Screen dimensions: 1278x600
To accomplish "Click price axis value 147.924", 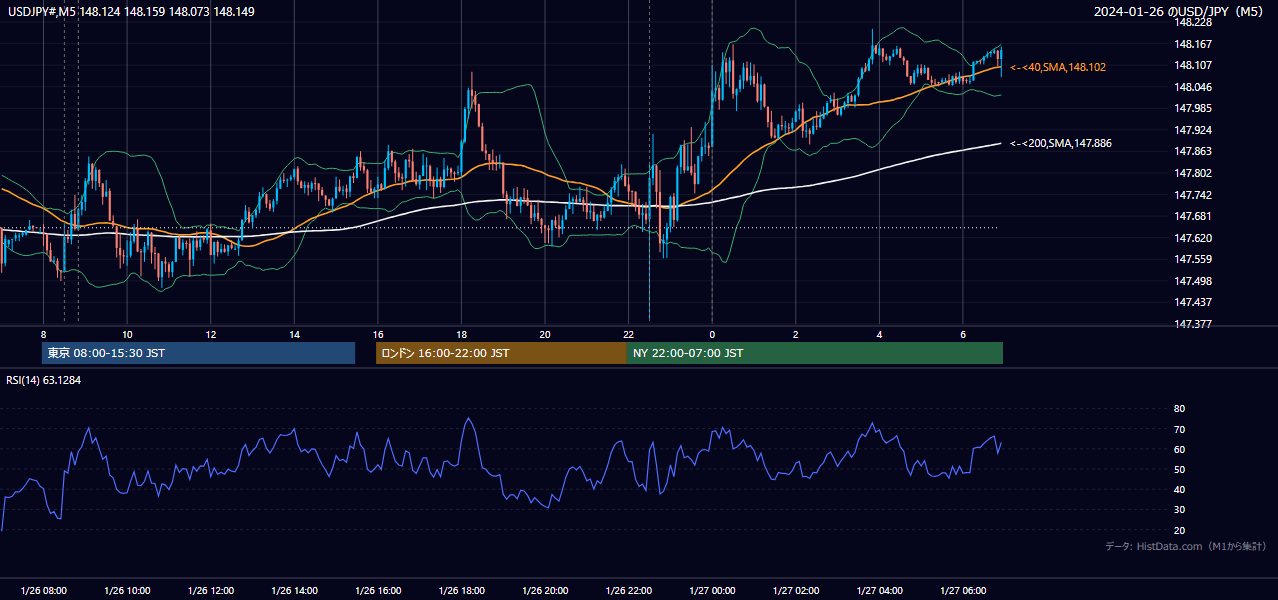I will point(1193,130).
